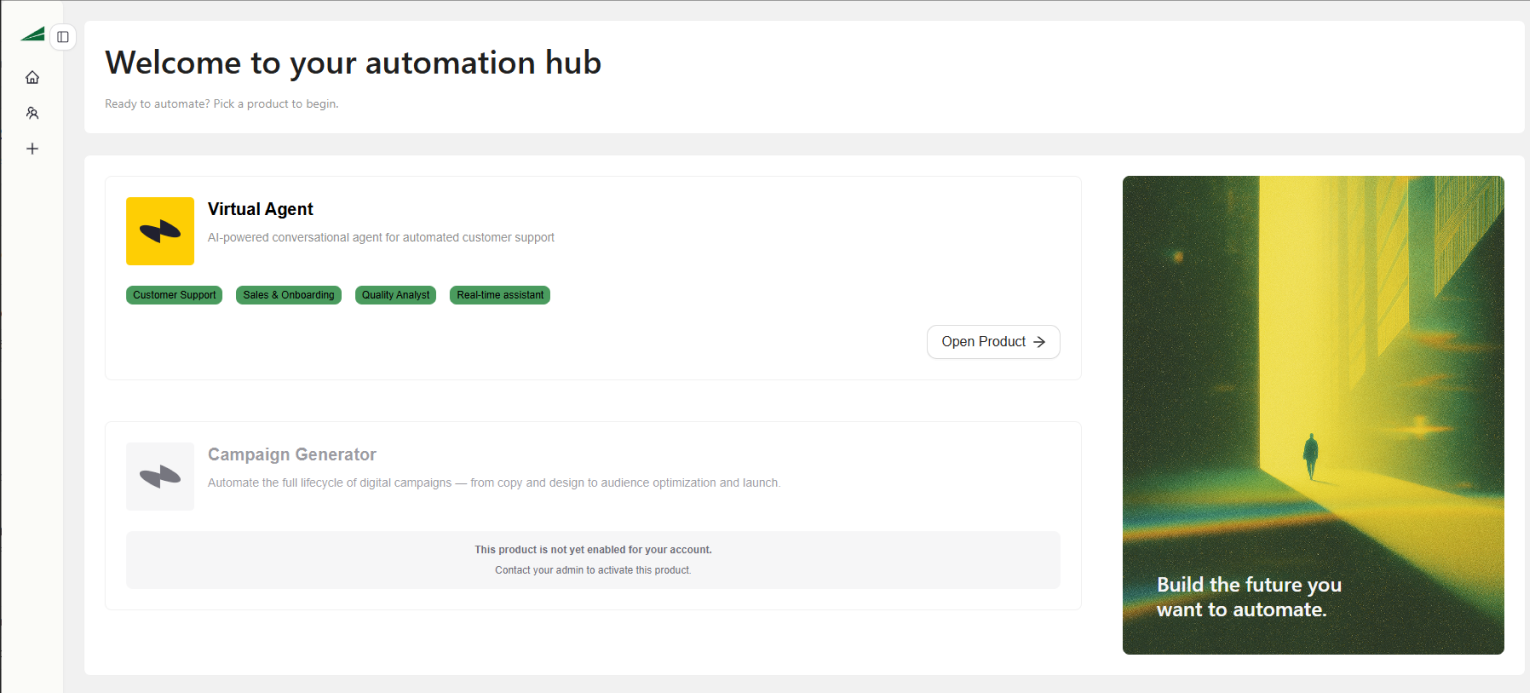Image resolution: width=1530 pixels, height=693 pixels.
Task: Select the Quality Analyst tag
Action: [396, 295]
